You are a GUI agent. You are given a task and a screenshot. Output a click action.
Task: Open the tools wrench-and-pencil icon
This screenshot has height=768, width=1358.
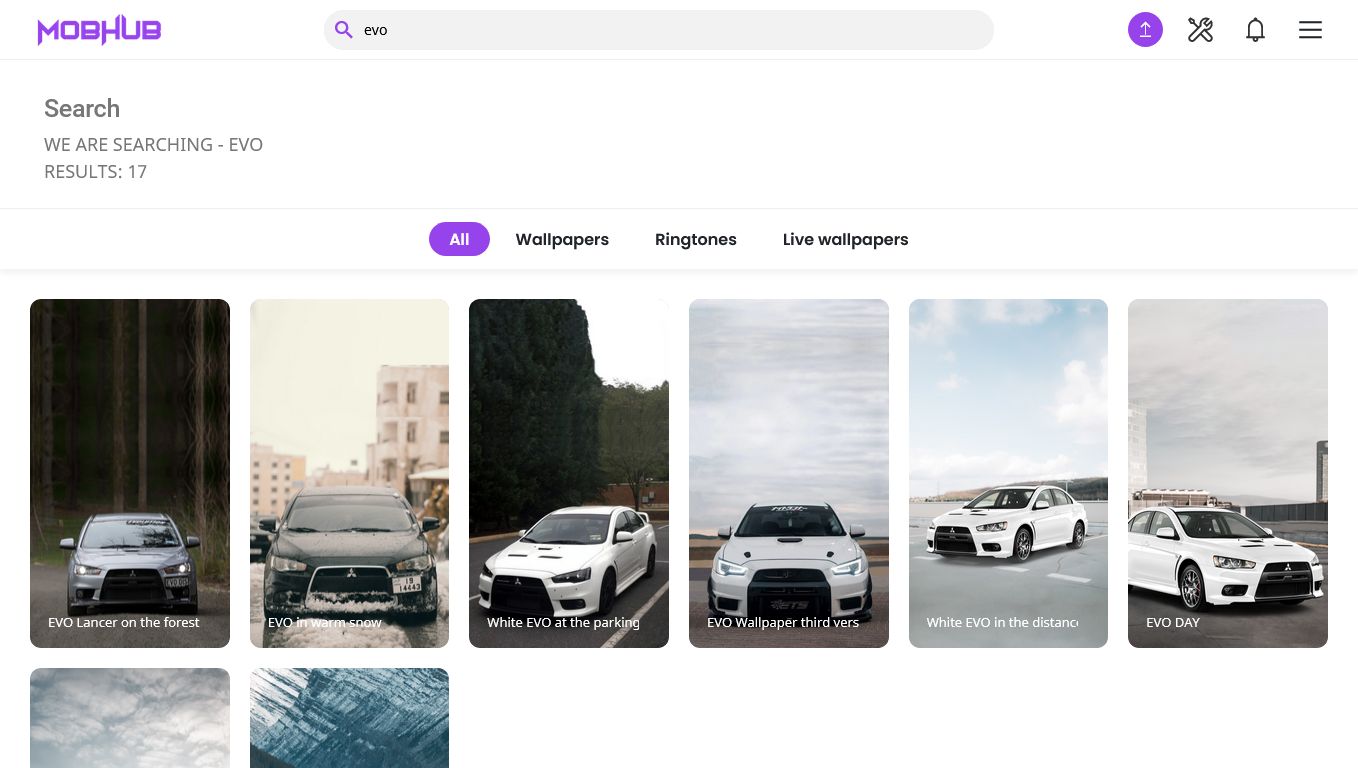point(1200,30)
